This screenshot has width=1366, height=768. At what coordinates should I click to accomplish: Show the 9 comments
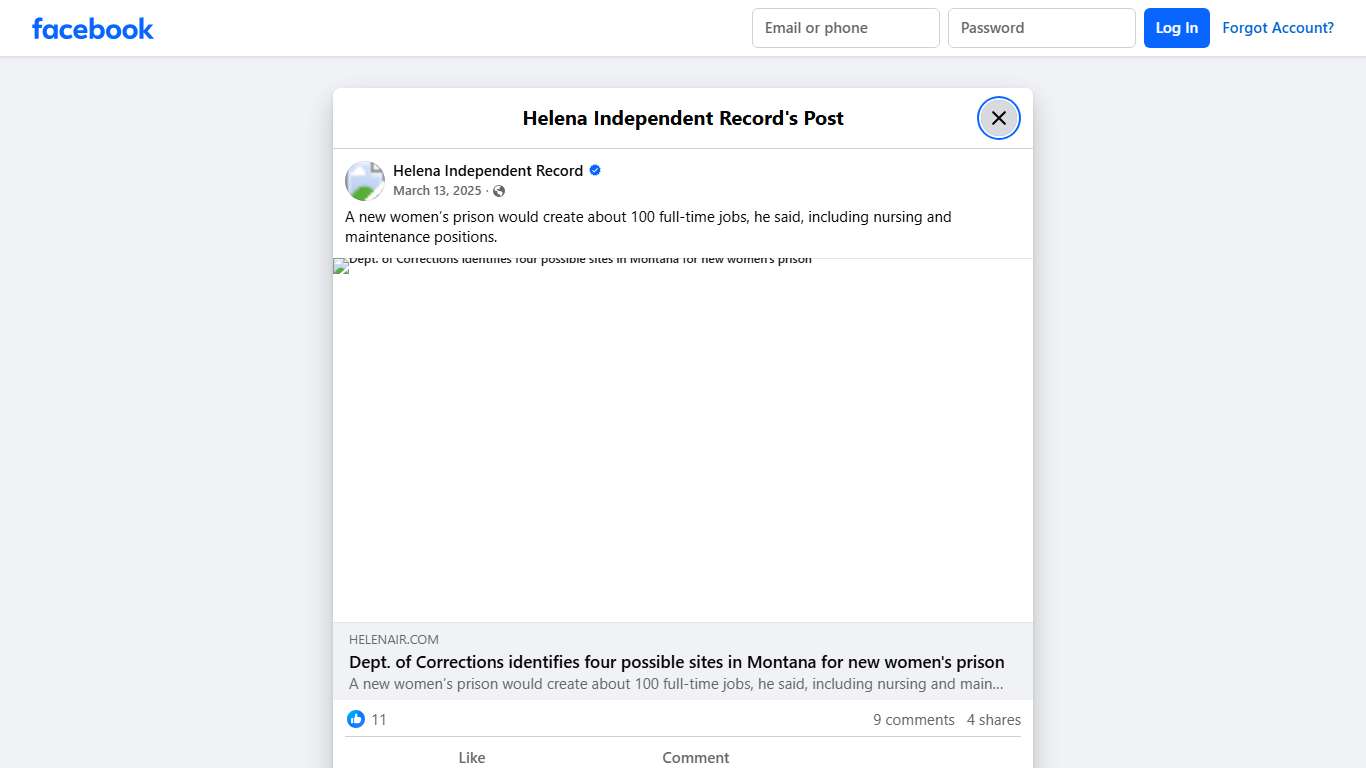click(913, 720)
